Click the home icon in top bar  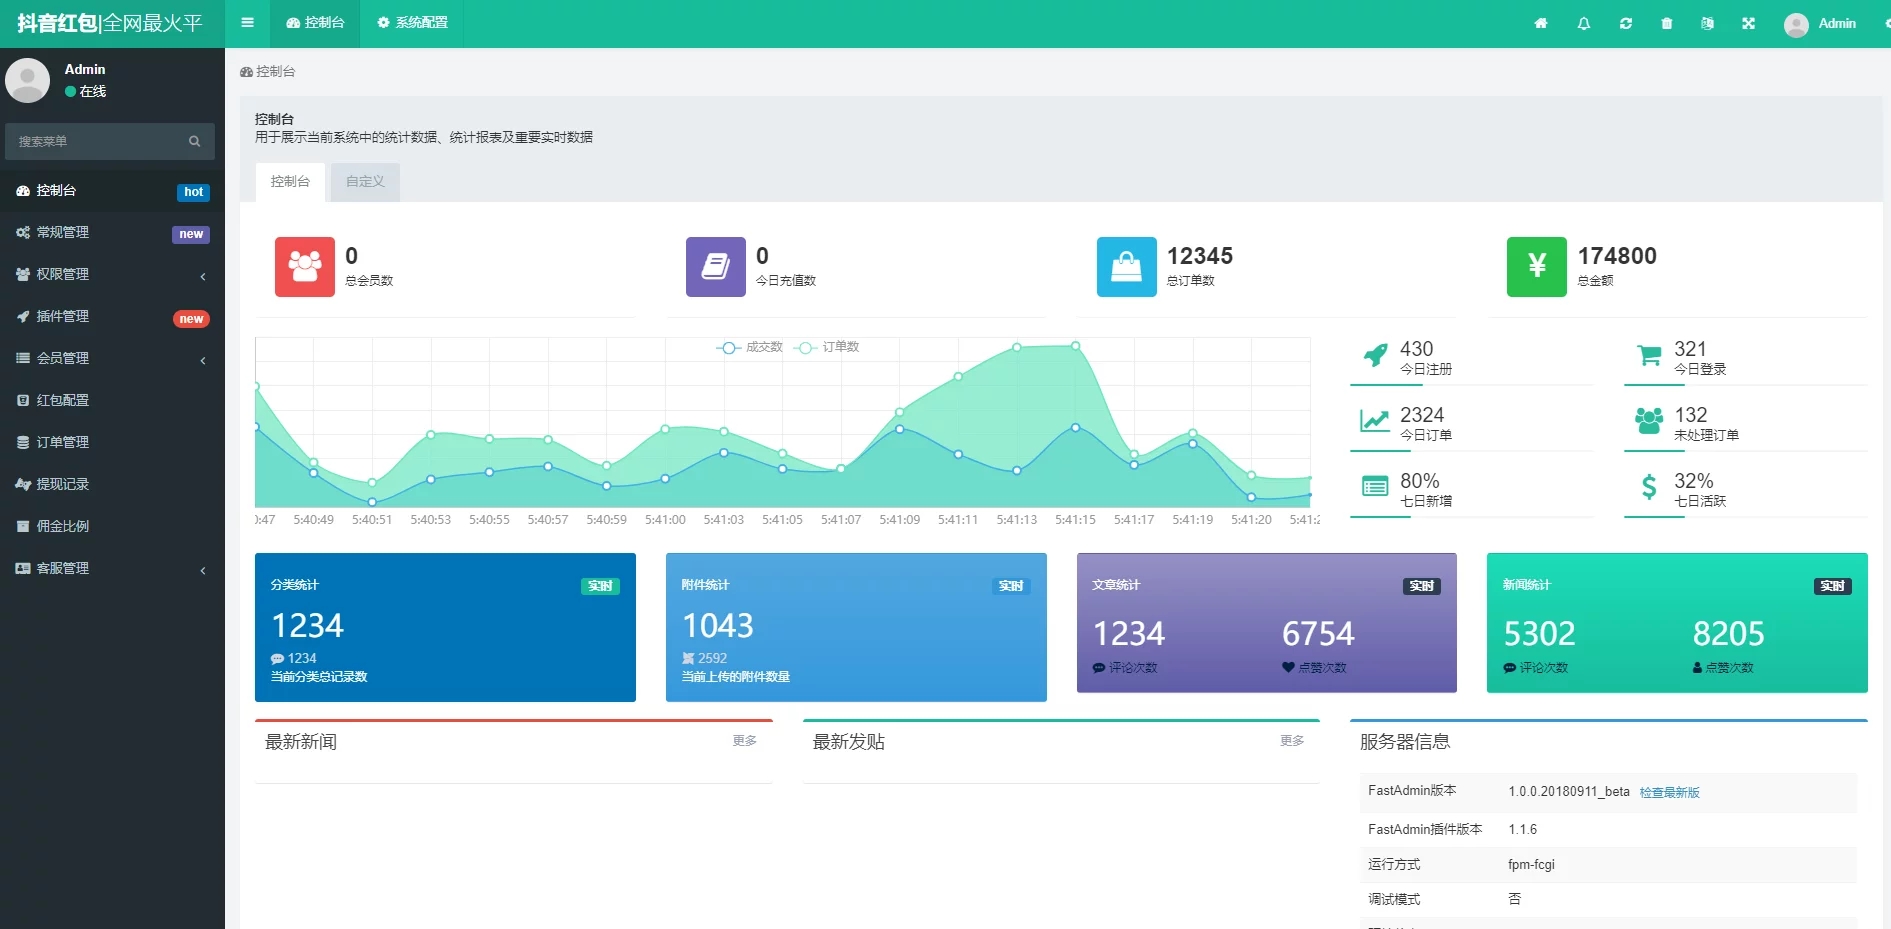point(1541,23)
